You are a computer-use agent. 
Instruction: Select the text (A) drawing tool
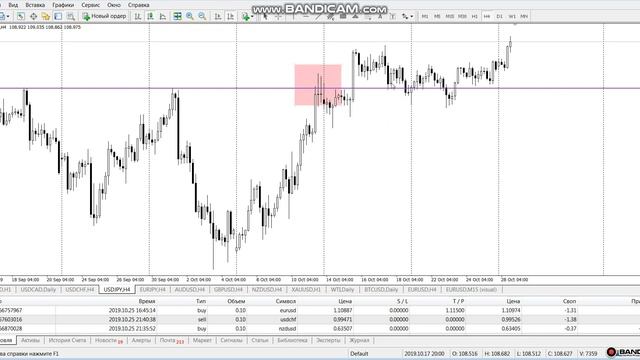380,16
